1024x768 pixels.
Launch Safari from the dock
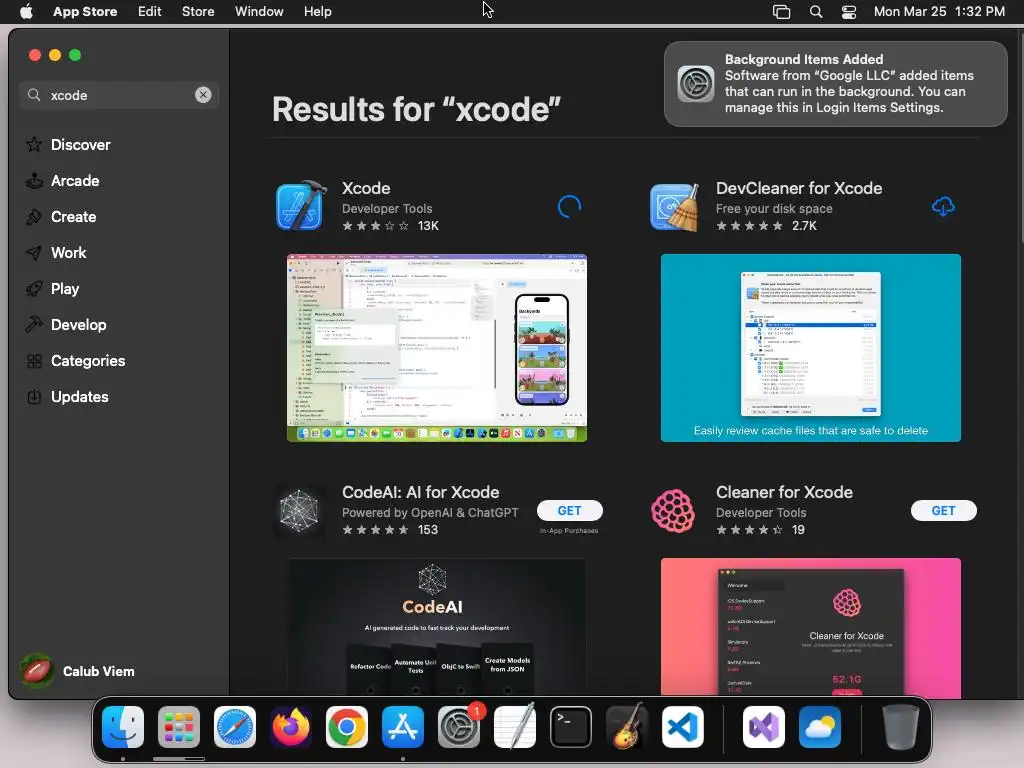point(234,726)
